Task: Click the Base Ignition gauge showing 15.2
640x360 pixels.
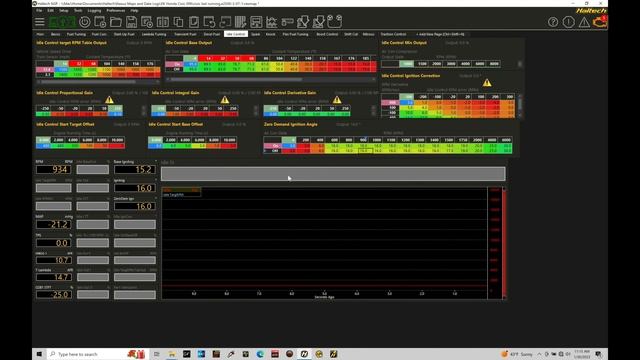Action: (135, 169)
